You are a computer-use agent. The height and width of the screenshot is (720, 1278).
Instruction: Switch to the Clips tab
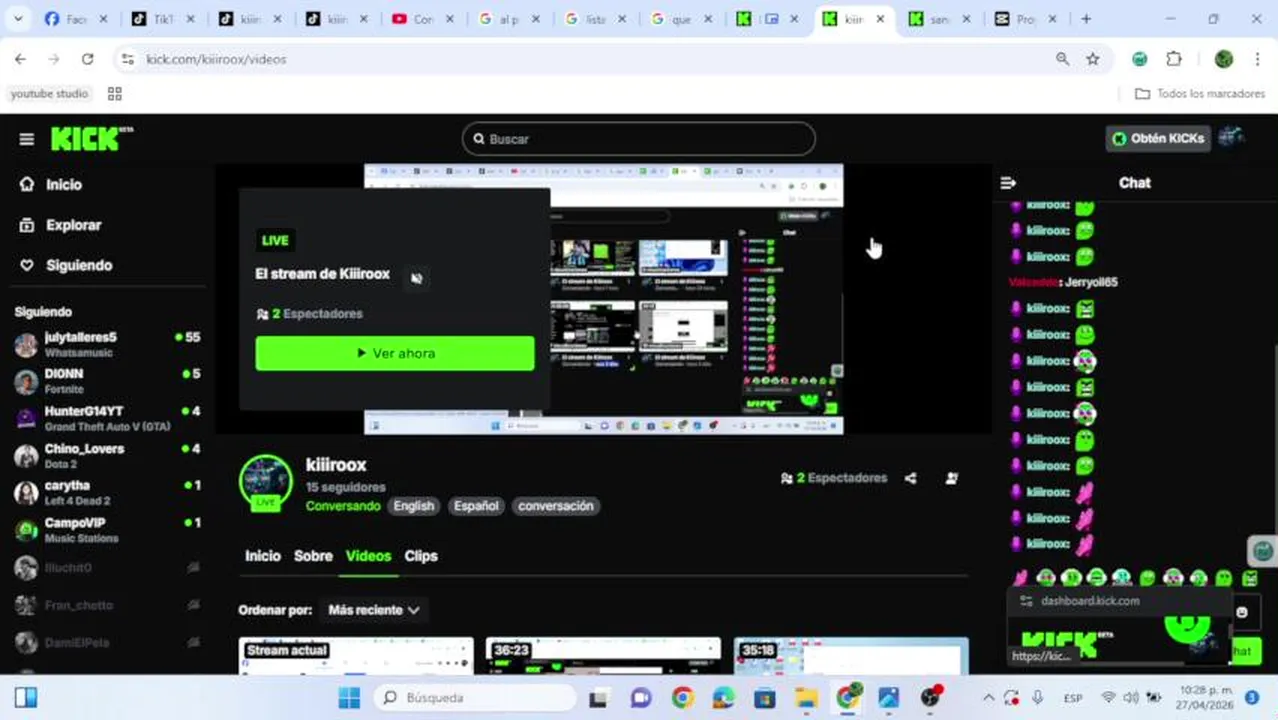point(421,556)
